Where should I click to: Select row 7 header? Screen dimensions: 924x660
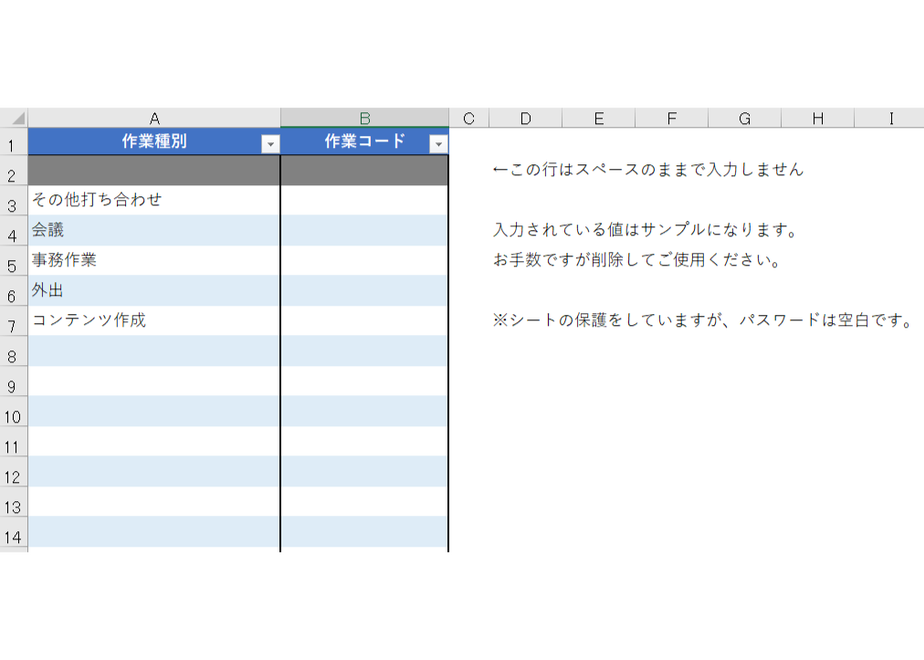[x=14, y=321]
